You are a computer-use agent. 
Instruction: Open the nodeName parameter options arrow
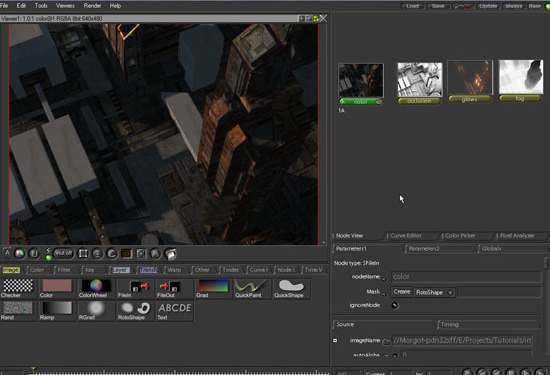click(x=384, y=280)
